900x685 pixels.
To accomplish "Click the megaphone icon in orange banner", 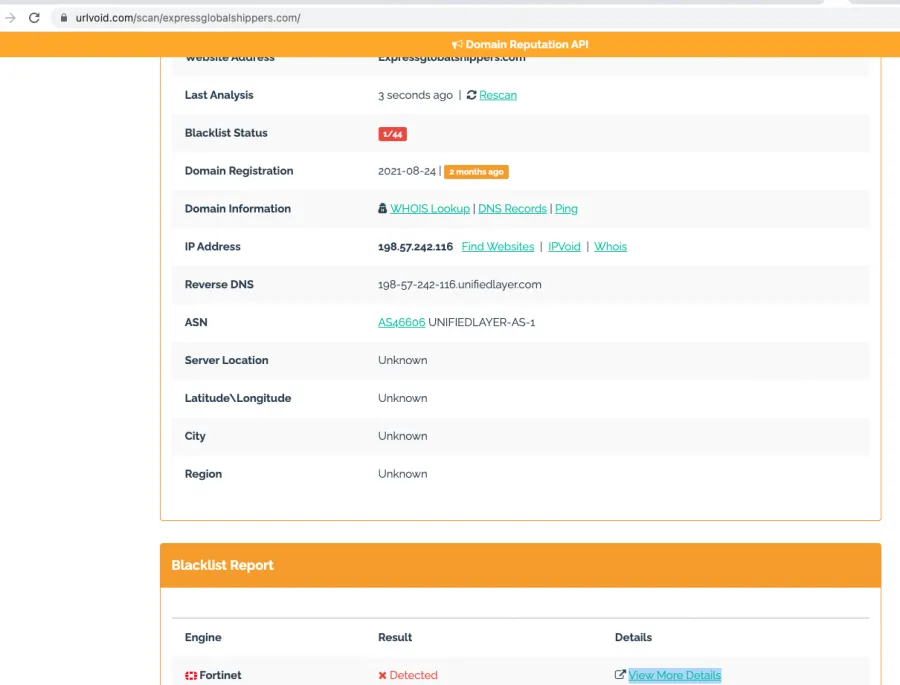I will 457,45.
